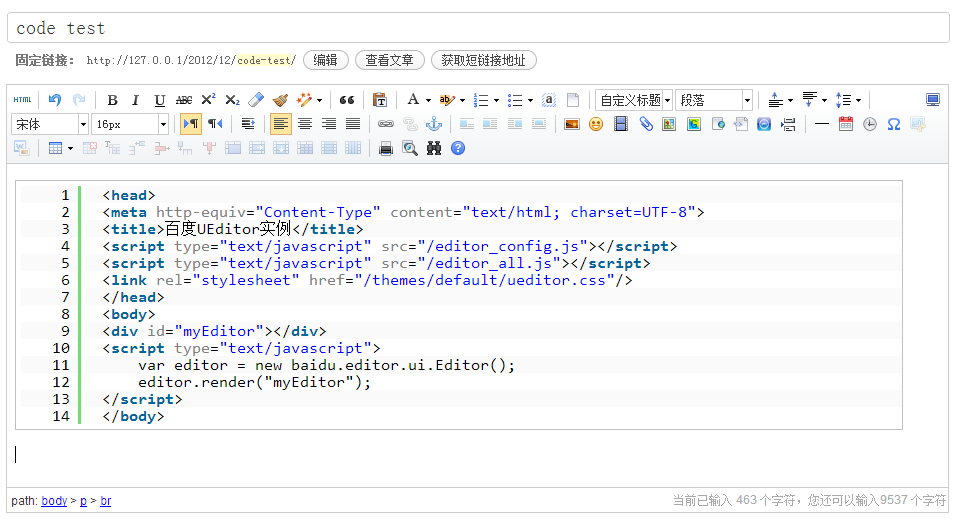This screenshot has height=519, width=960.
Task: Insert a blockquote
Action: tap(347, 100)
